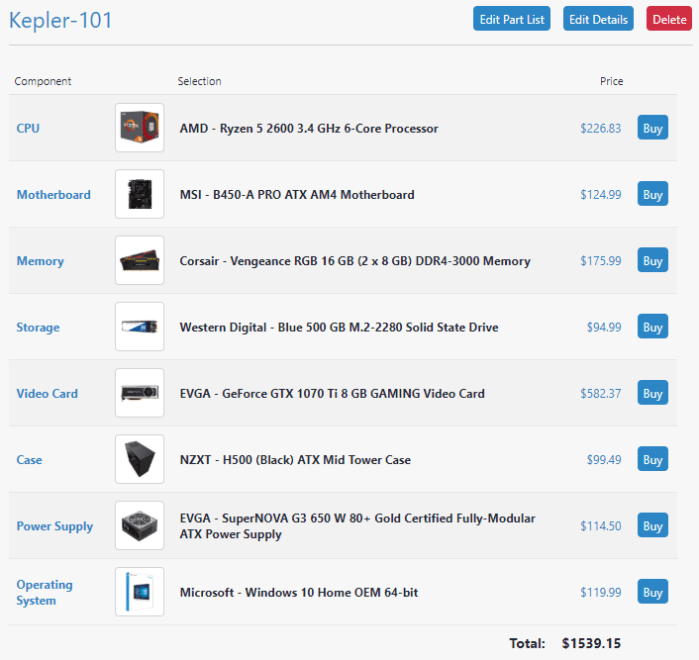The image size is (699, 660).
Task: Click the GTX 1070 Ti video card image
Action: click(139, 393)
